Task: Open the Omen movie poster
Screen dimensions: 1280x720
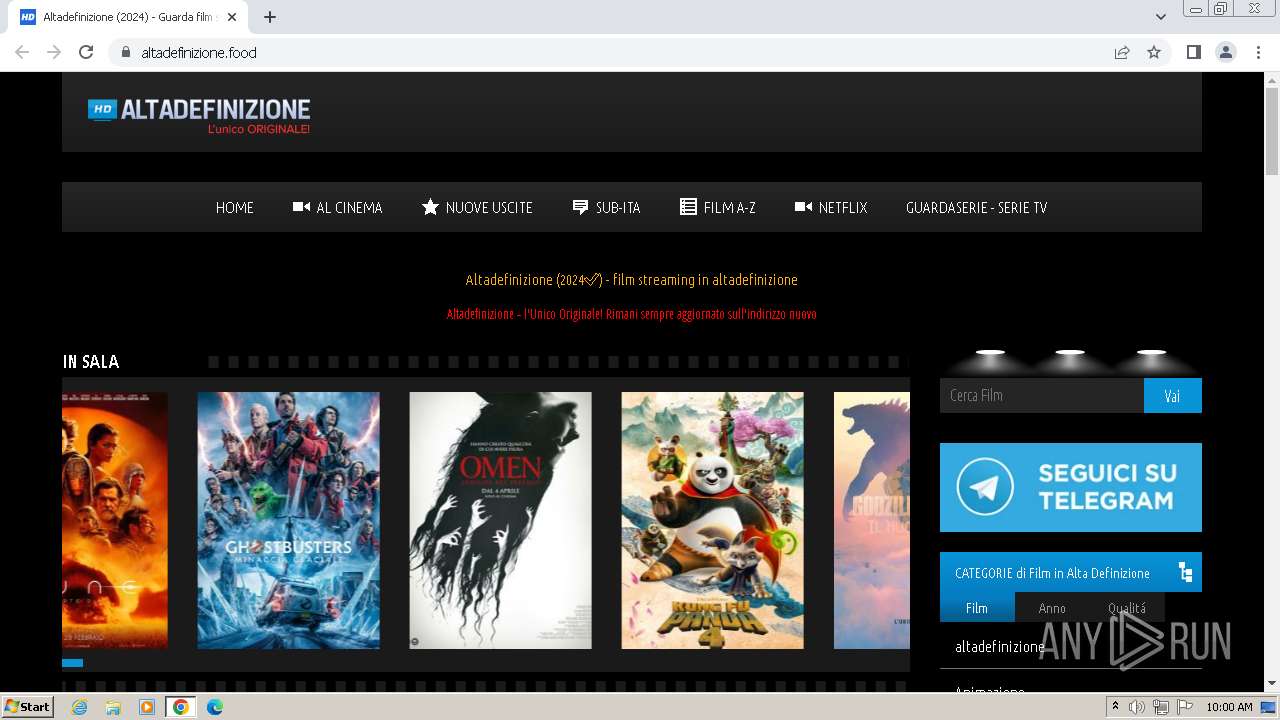Action: (500, 520)
